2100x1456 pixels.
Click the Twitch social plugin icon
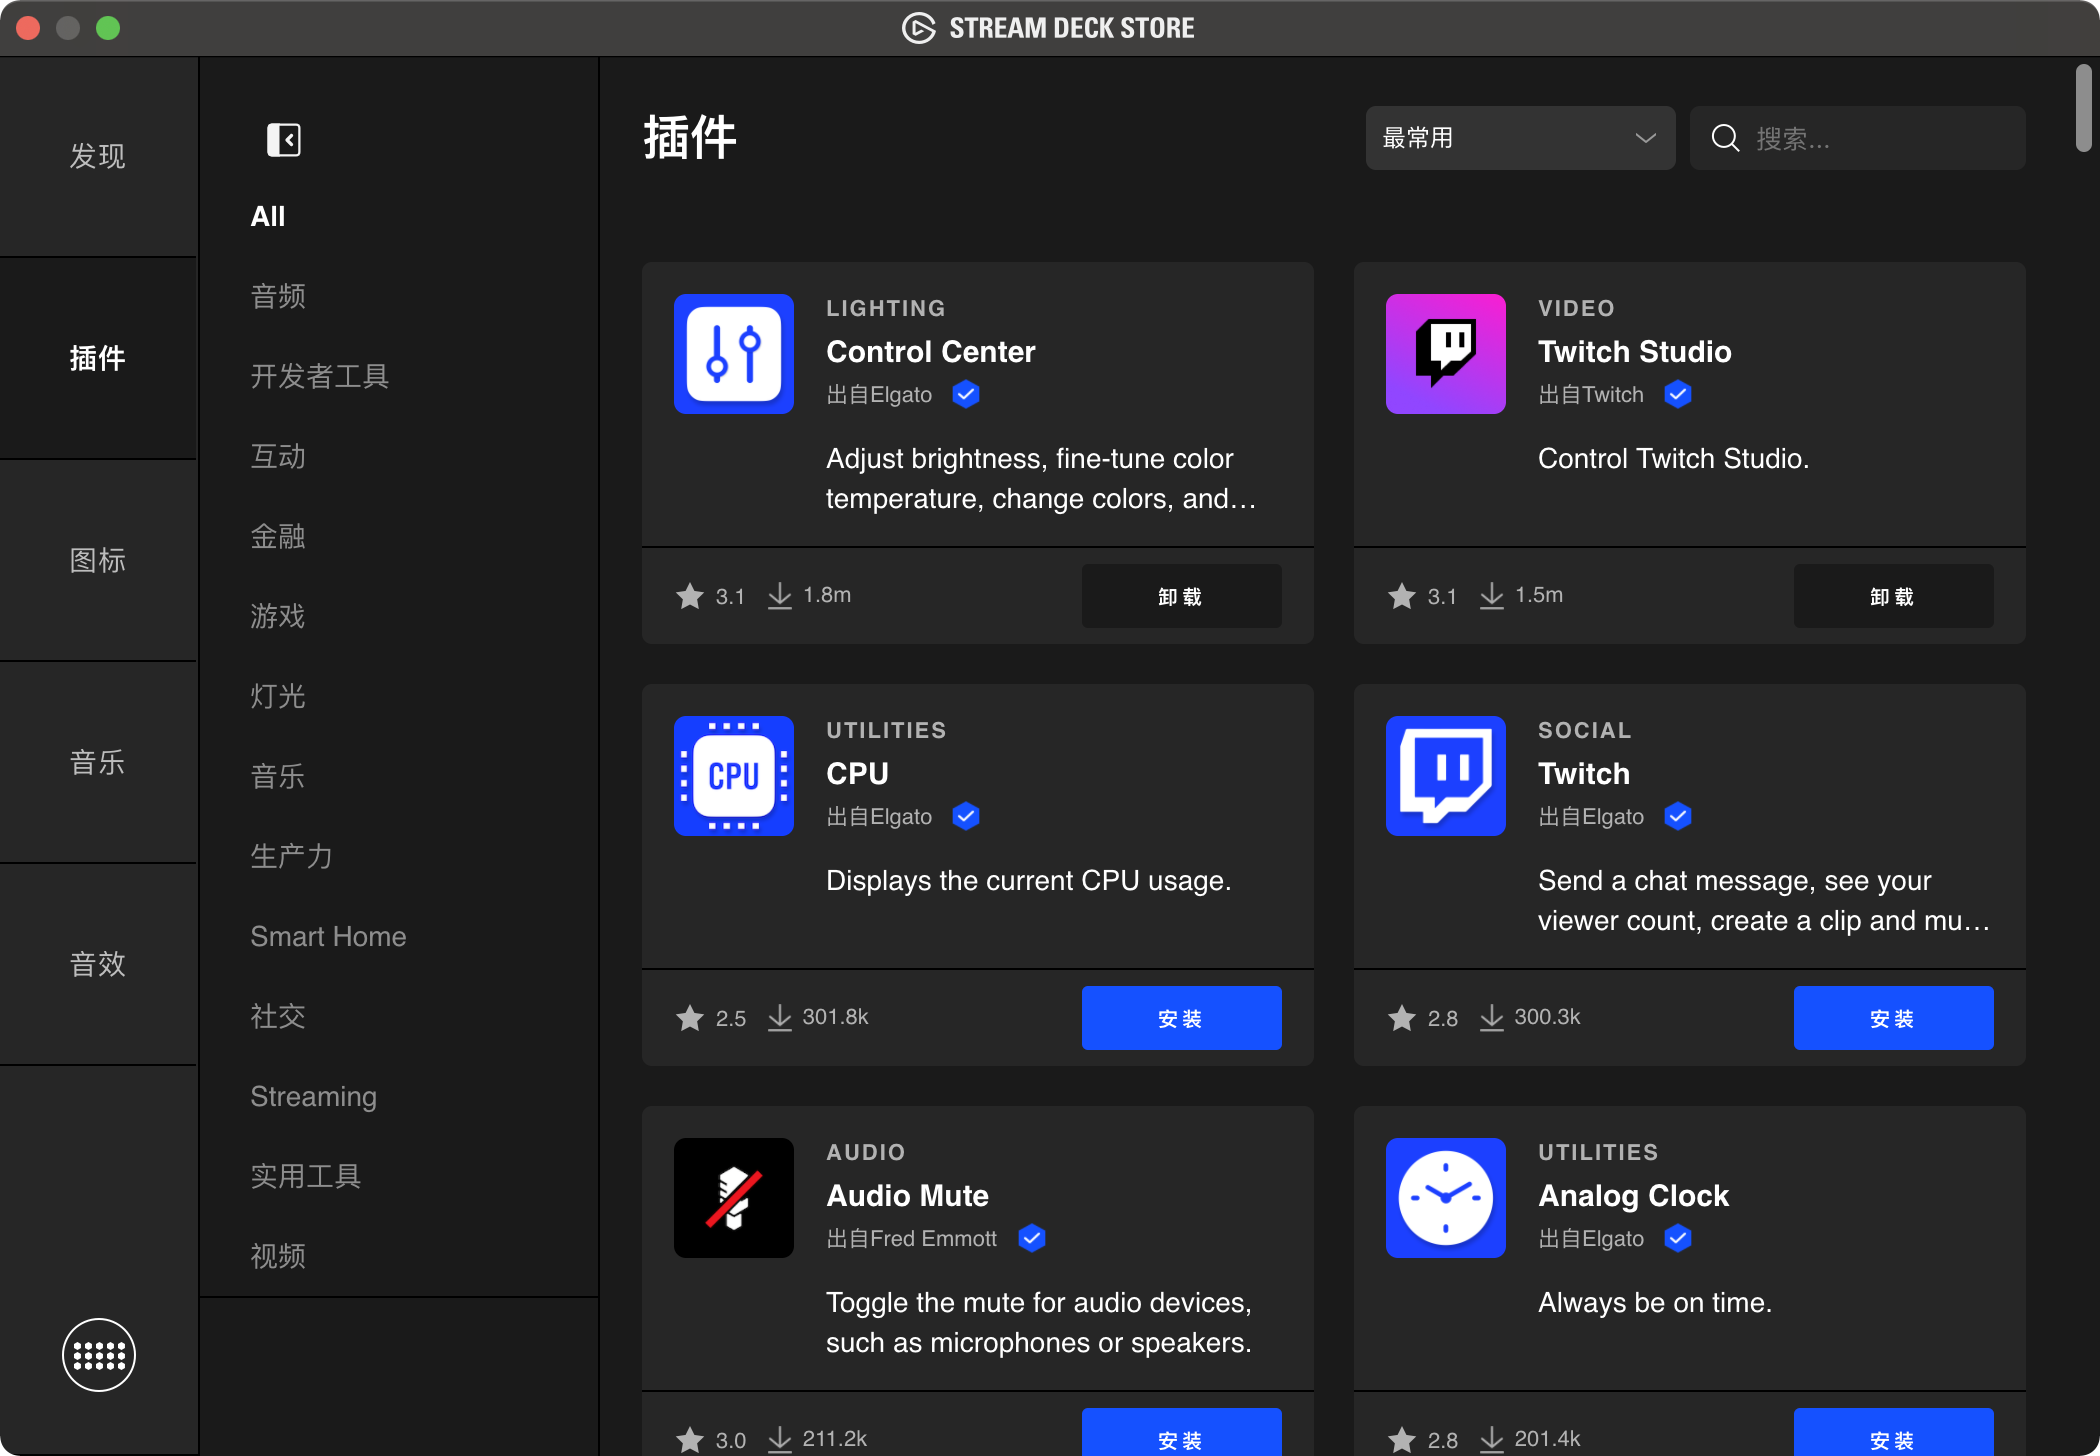(x=1446, y=776)
